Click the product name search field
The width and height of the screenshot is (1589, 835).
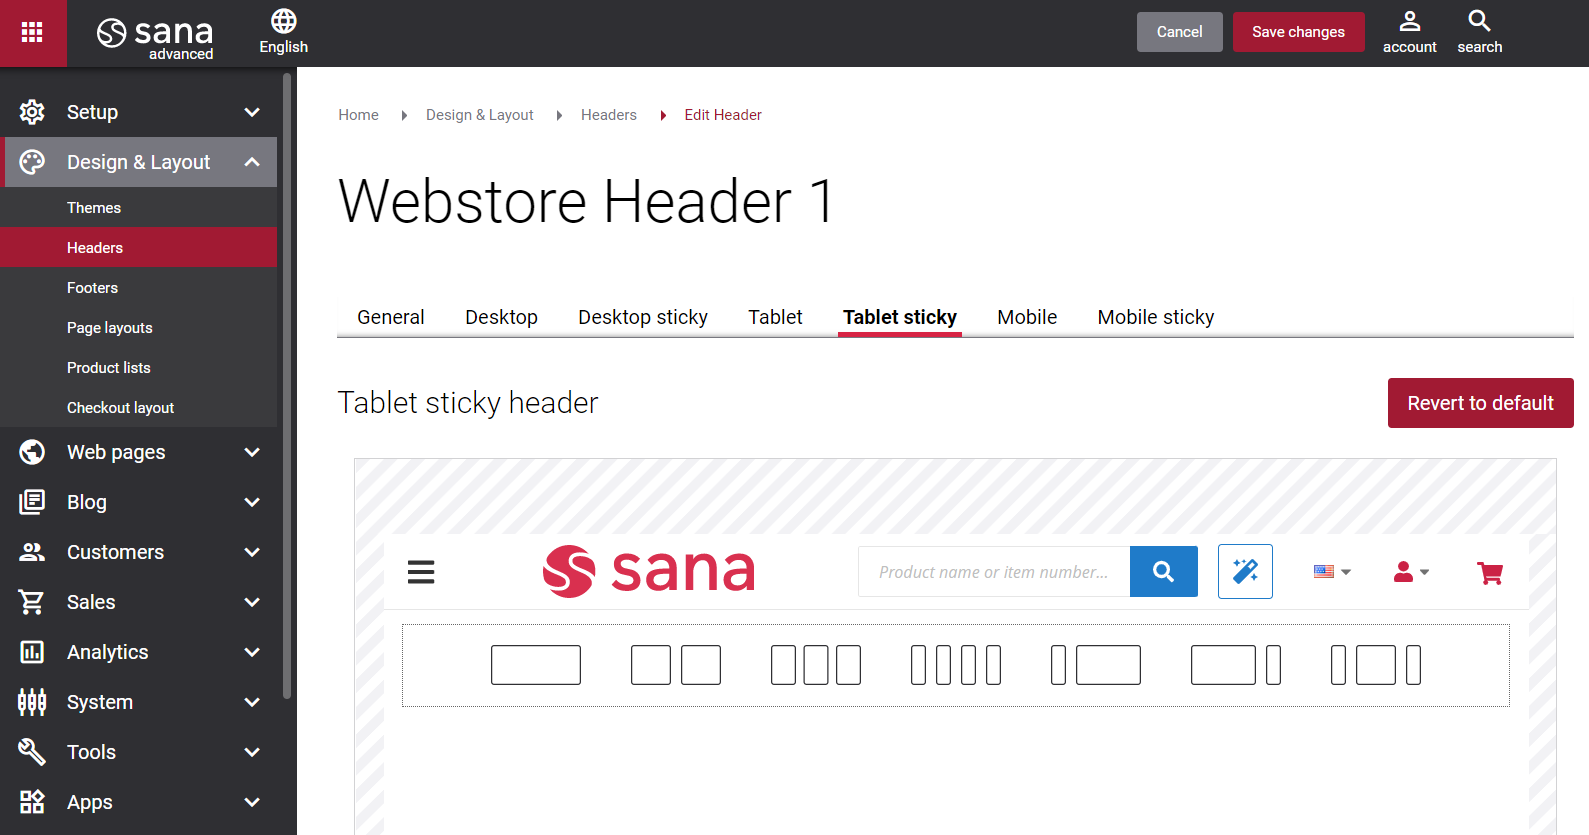tap(994, 571)
